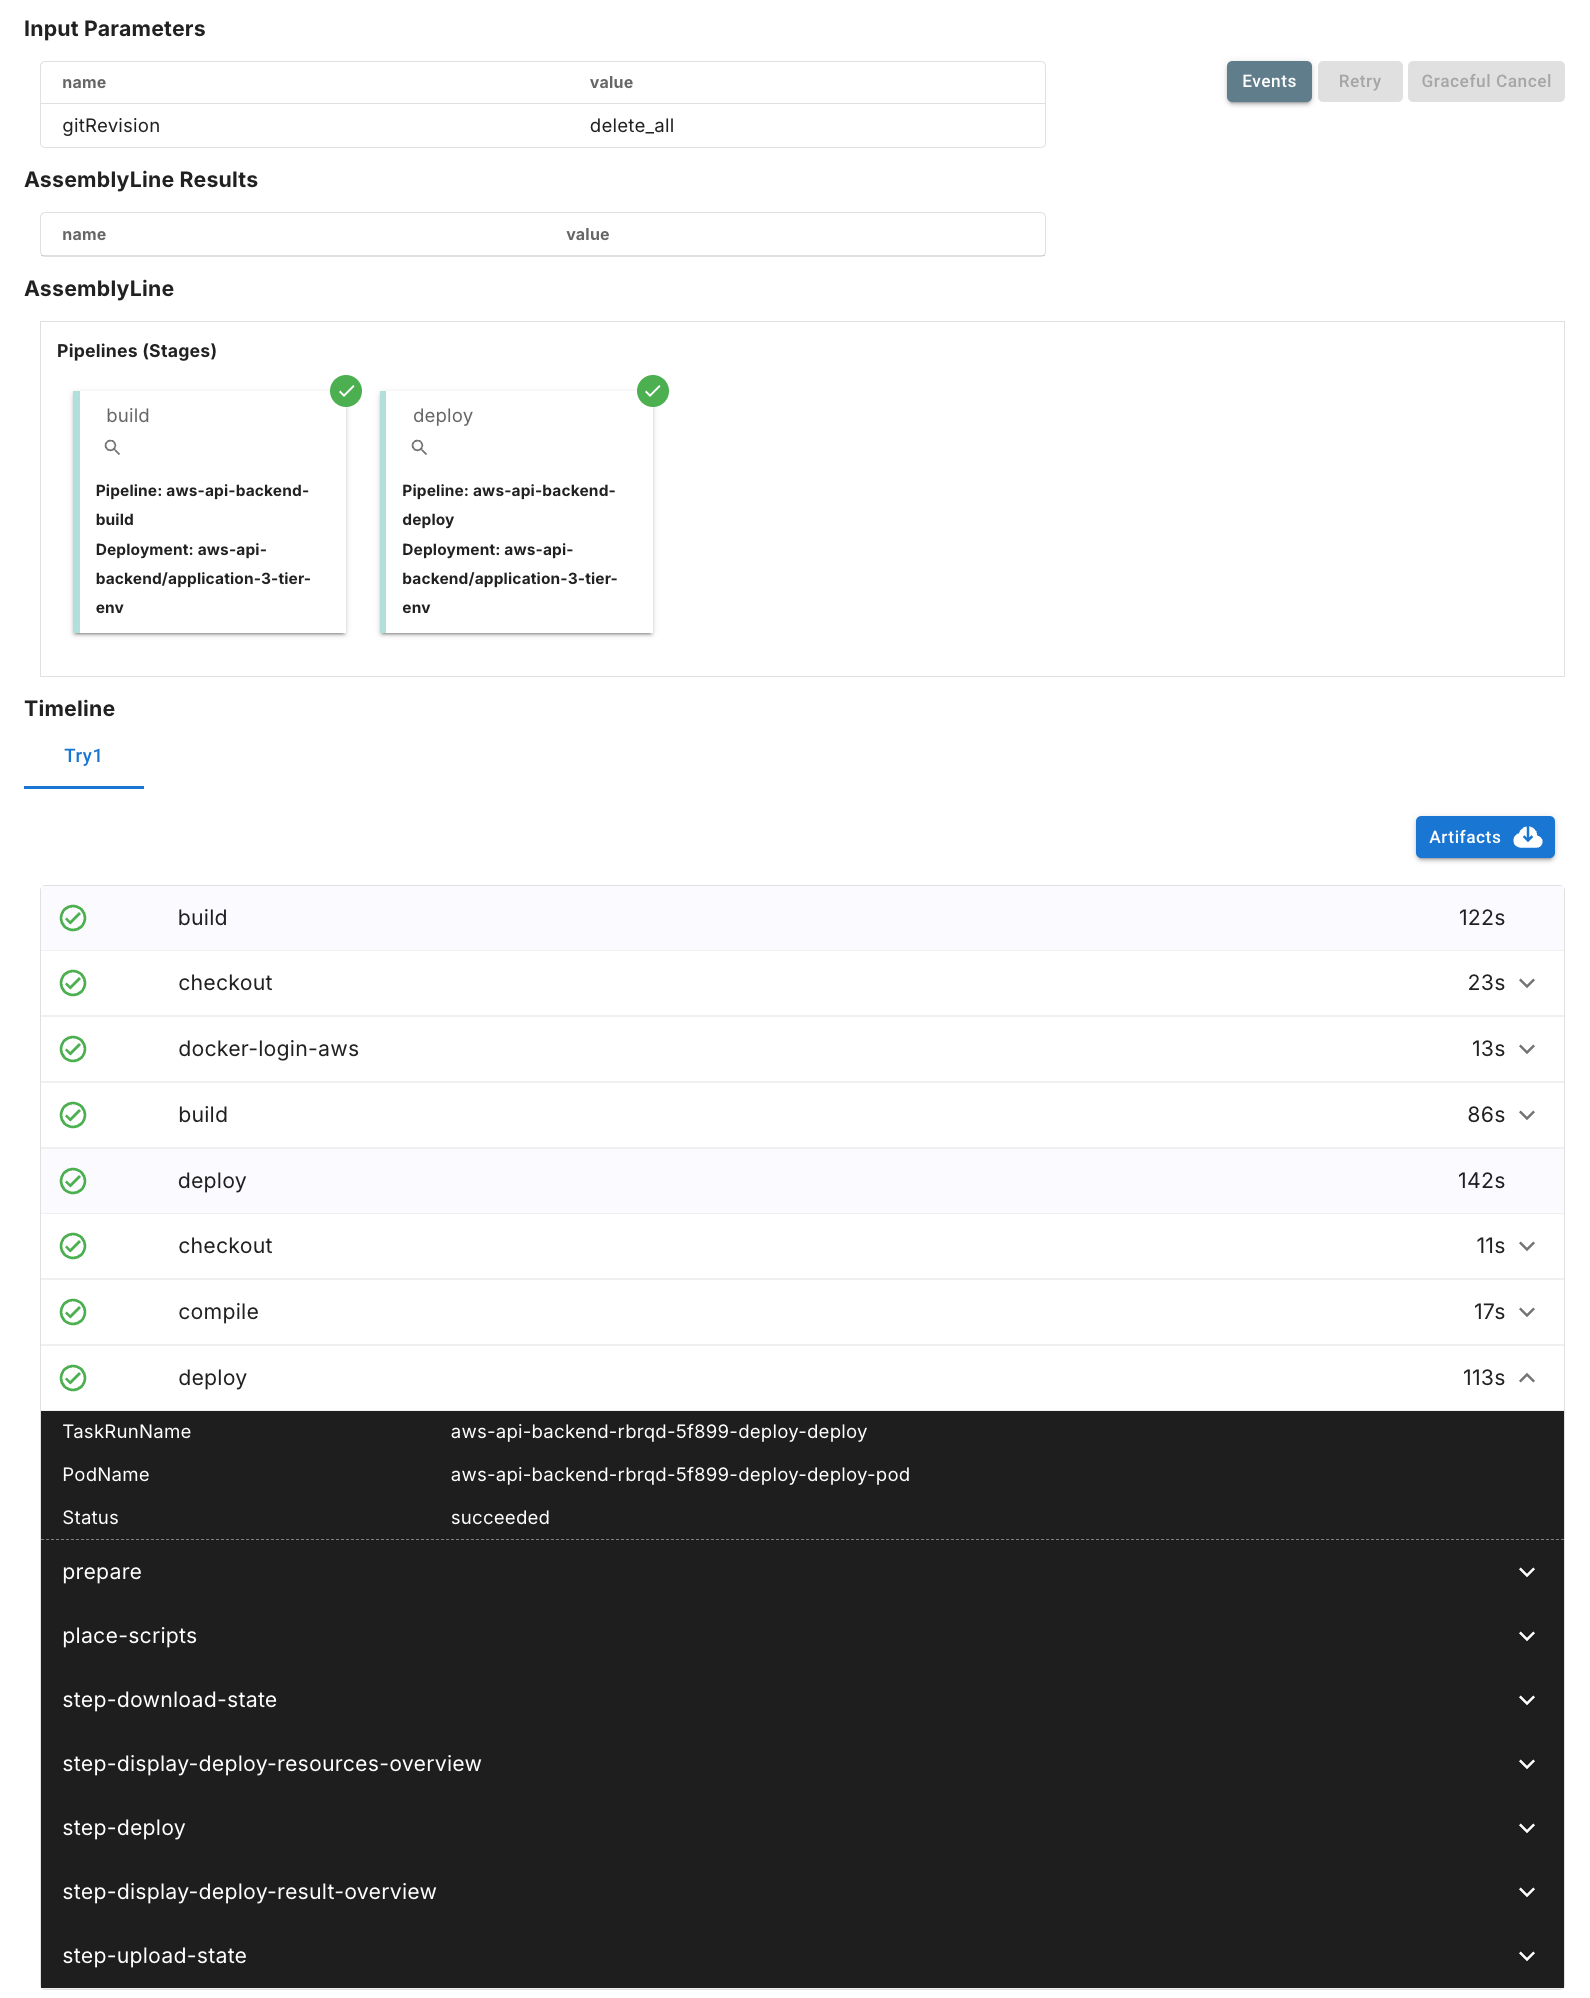Image resolution: width=1590 pixels, height=1998 pixels.
Task: Expand the 86s build task row
Action: tap(1526, 1115)
